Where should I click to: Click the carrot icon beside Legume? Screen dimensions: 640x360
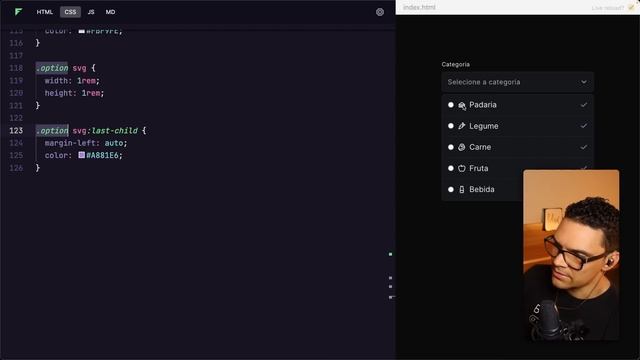pos(462,126)
